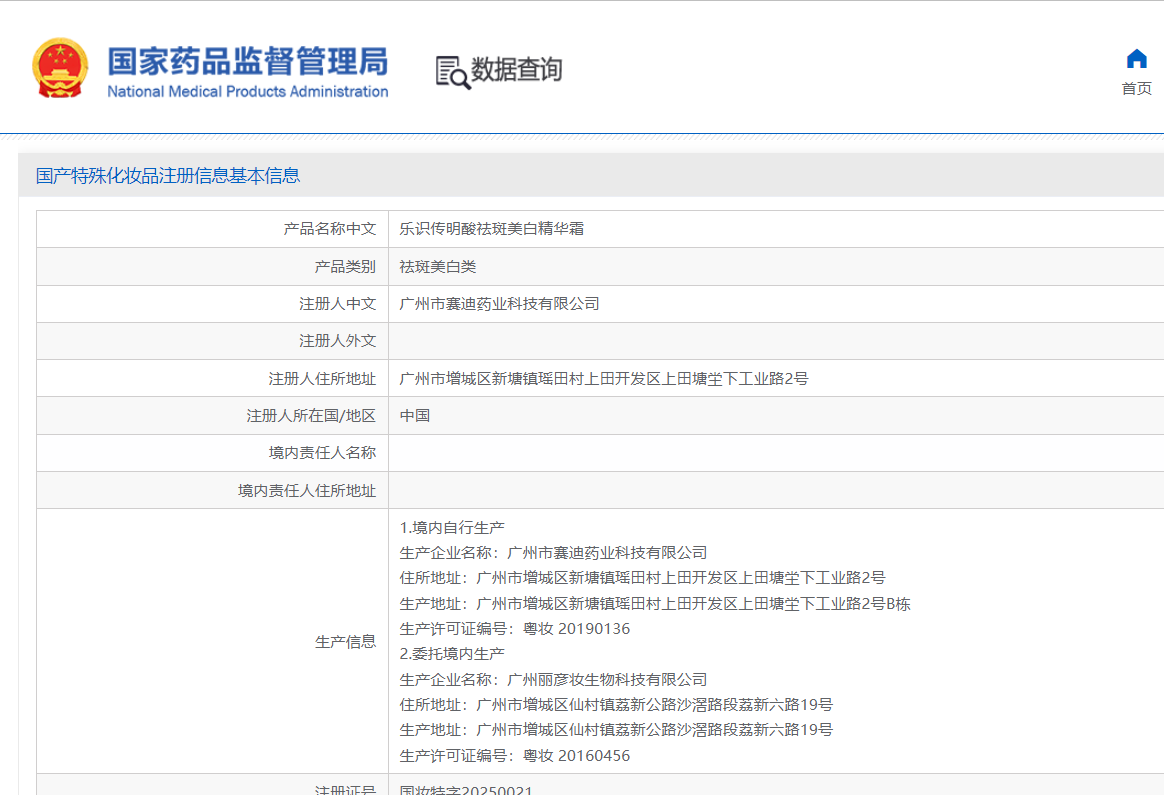Click the national emblem logo
Screen dimensions: 1164x795
point(60,68)
